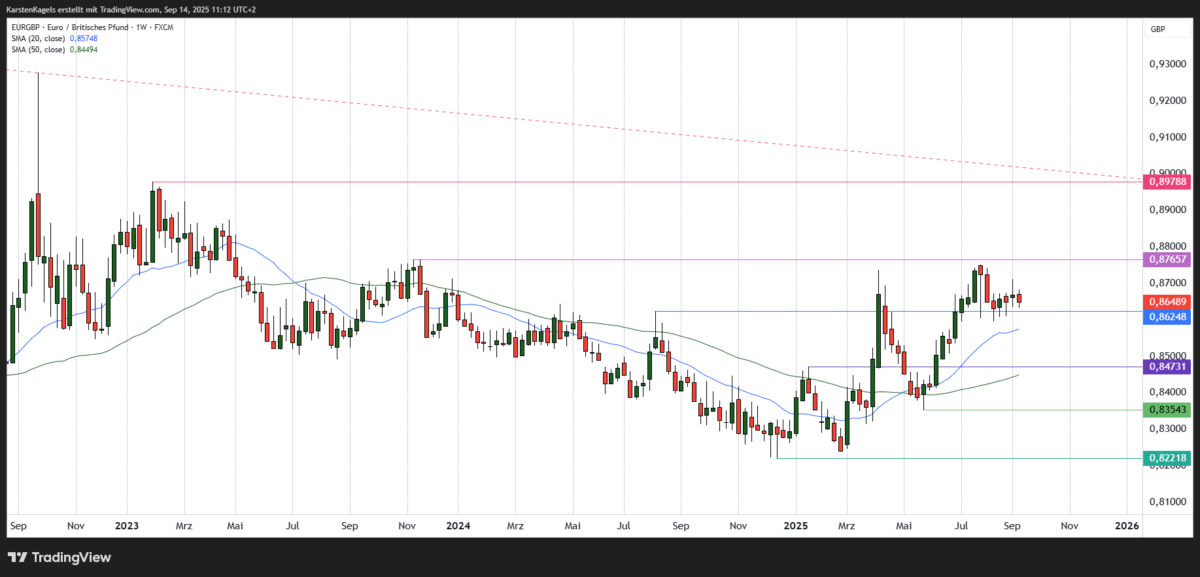
Task: Click the dark purple 0,84731 price label
Action: coord(1166,367)
